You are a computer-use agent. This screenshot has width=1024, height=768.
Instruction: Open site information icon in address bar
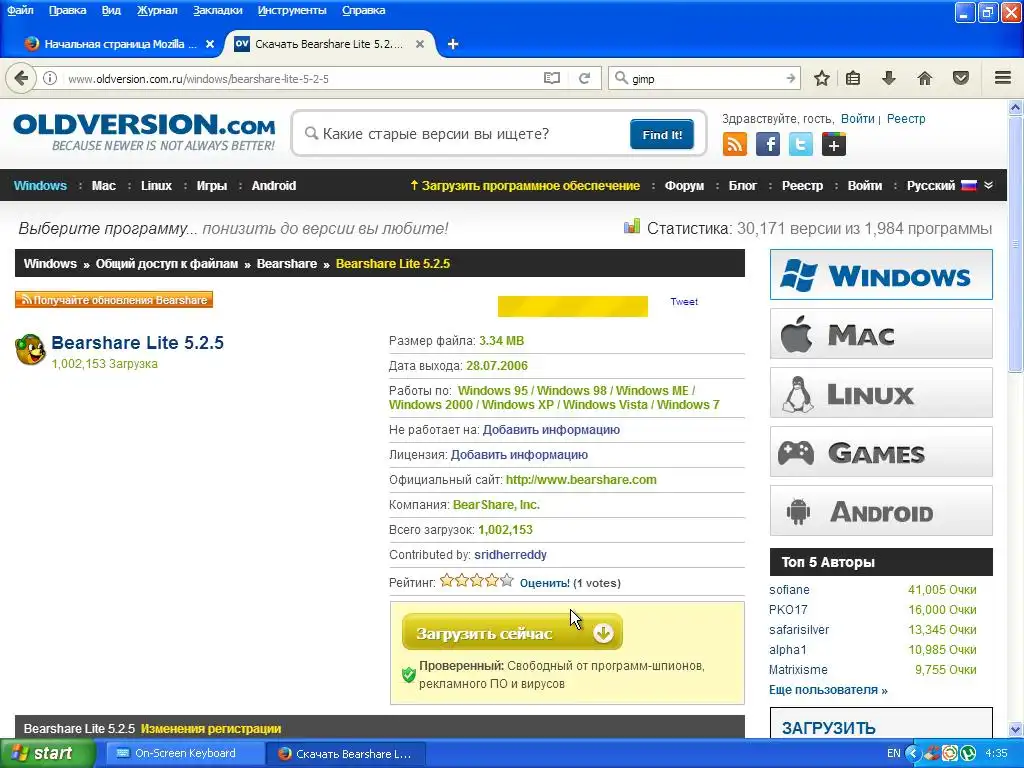[50, 78]
